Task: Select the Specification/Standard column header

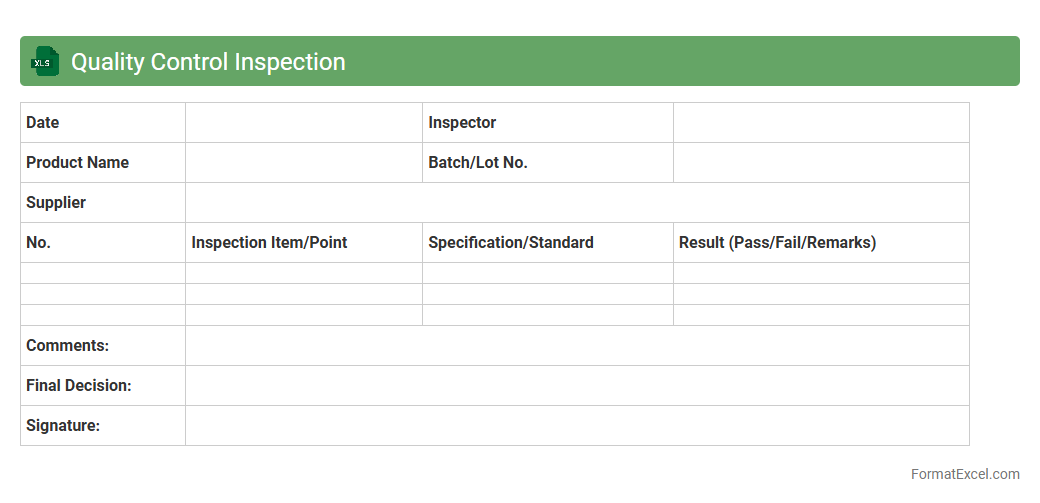Action: click(511, 243)
